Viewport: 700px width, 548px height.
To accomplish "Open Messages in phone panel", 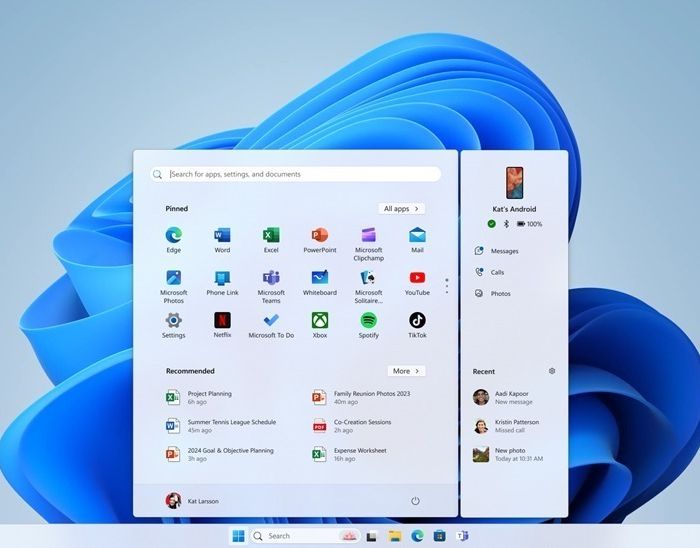I will 496,251.
